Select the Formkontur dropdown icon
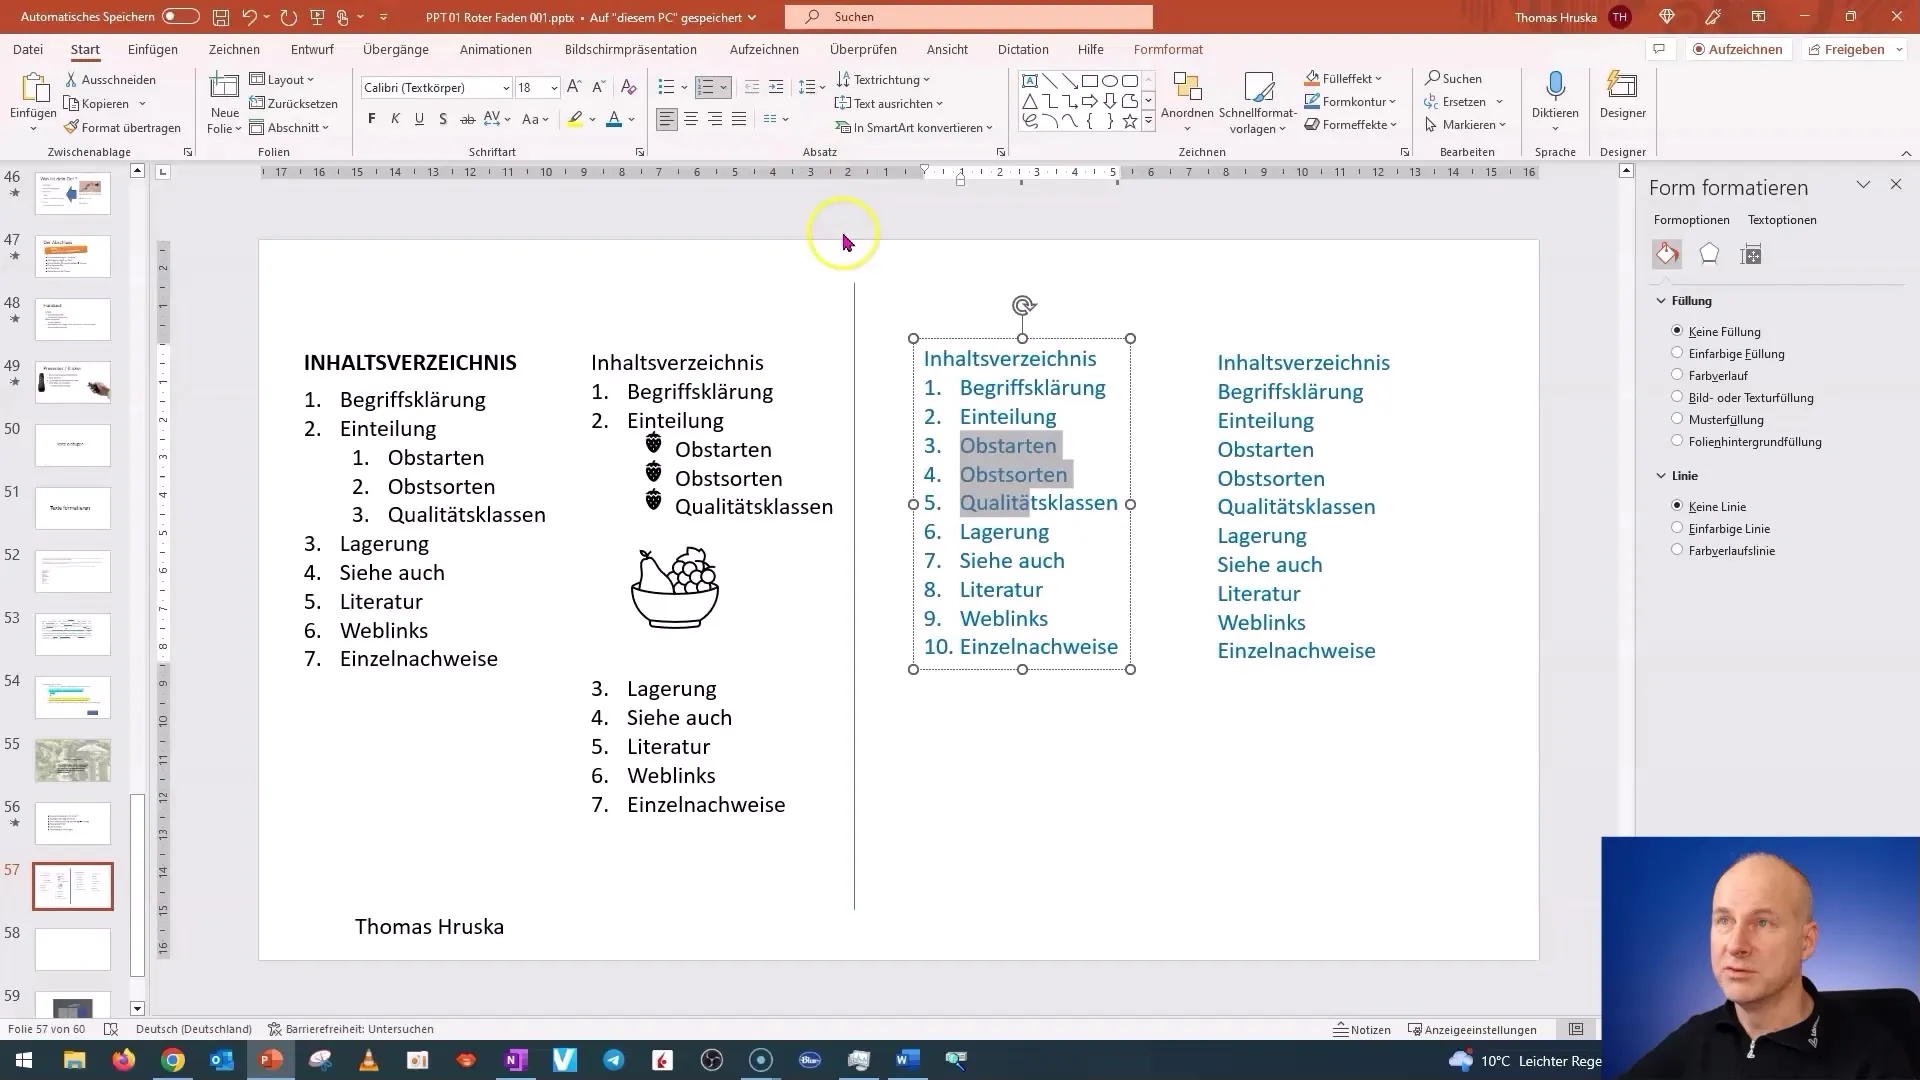The image size is (1920, 1080). click(x=1393, y=102)
